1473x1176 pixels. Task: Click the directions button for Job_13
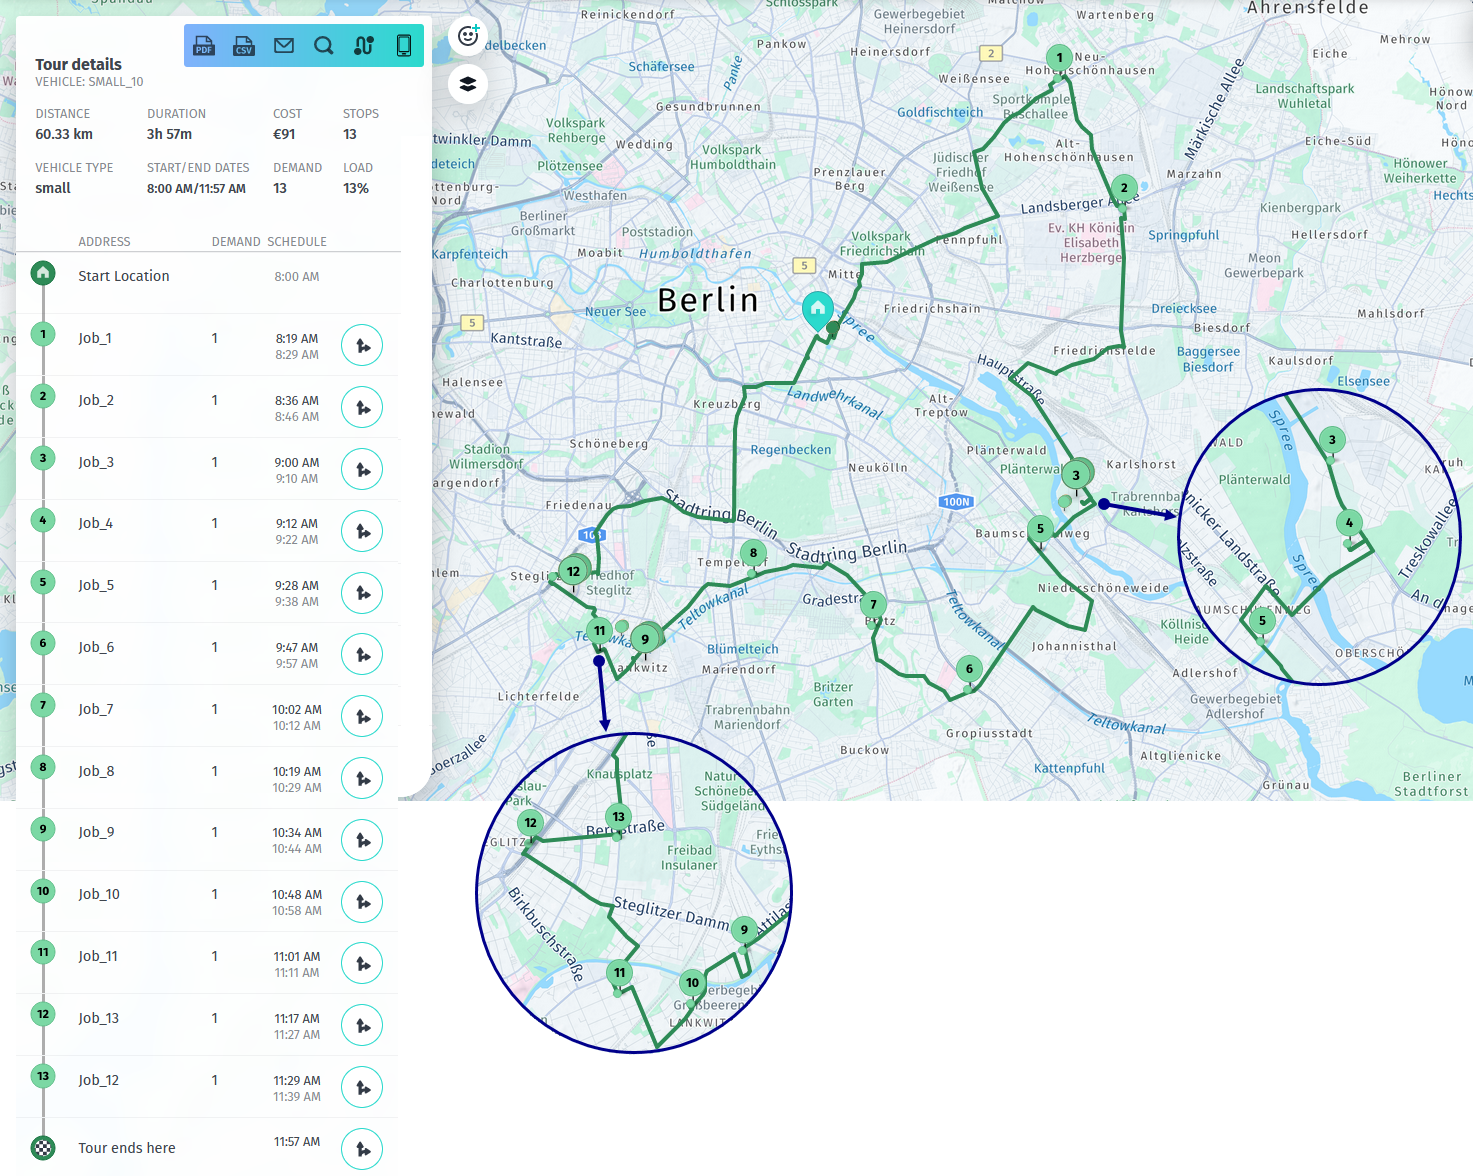(362, 1026)
